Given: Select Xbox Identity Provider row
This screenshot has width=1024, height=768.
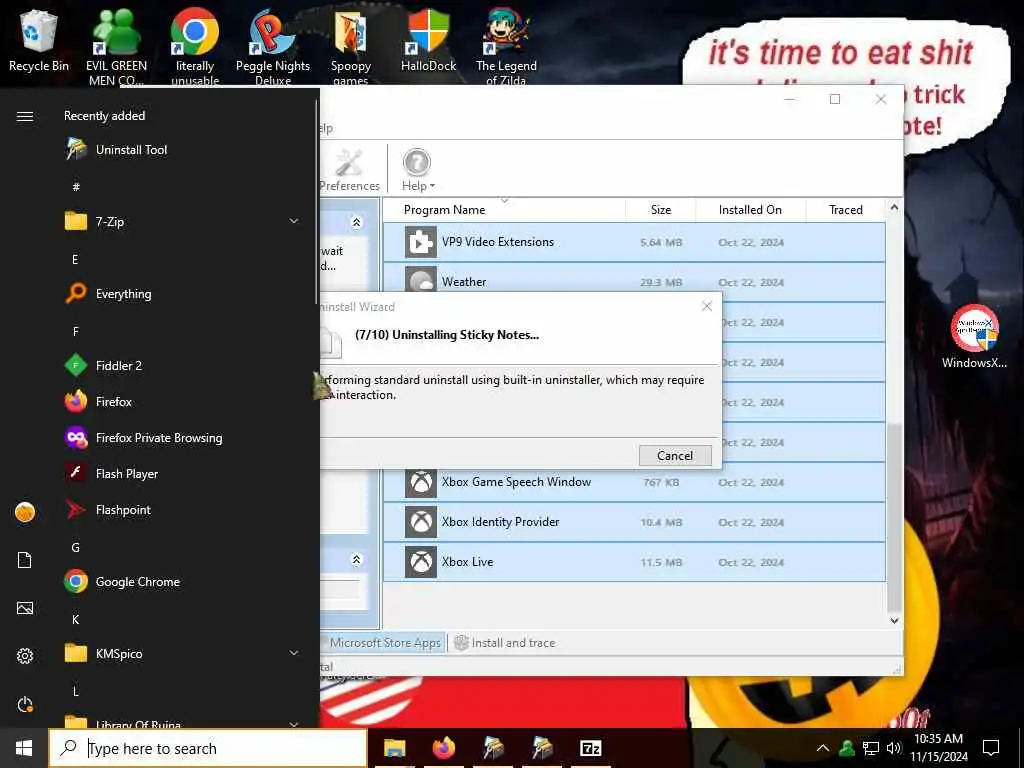Looking at the screenshot, I should tap(634, 522).
